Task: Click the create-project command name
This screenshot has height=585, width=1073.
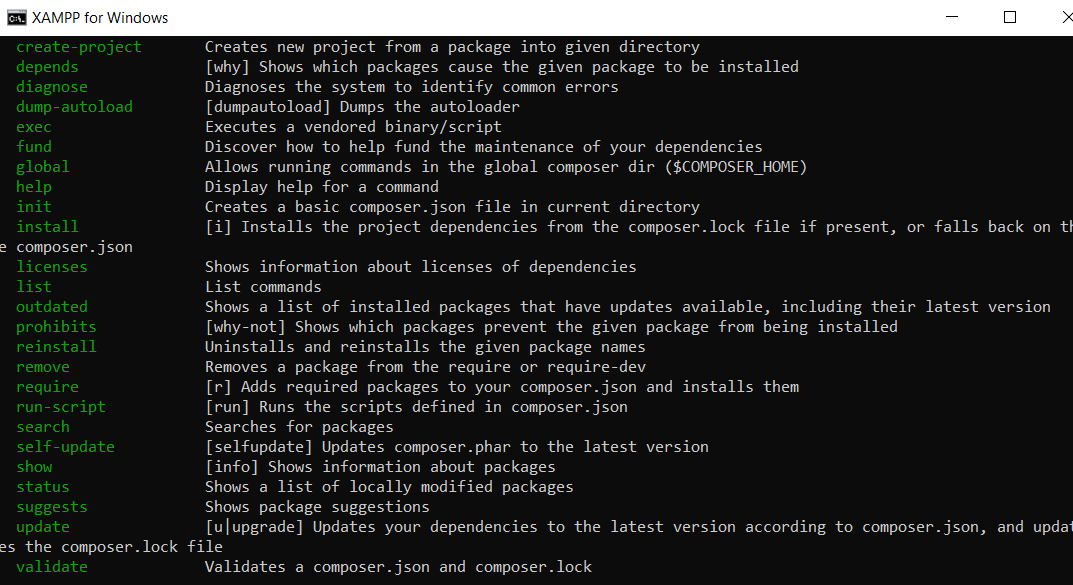Action: 79,47
